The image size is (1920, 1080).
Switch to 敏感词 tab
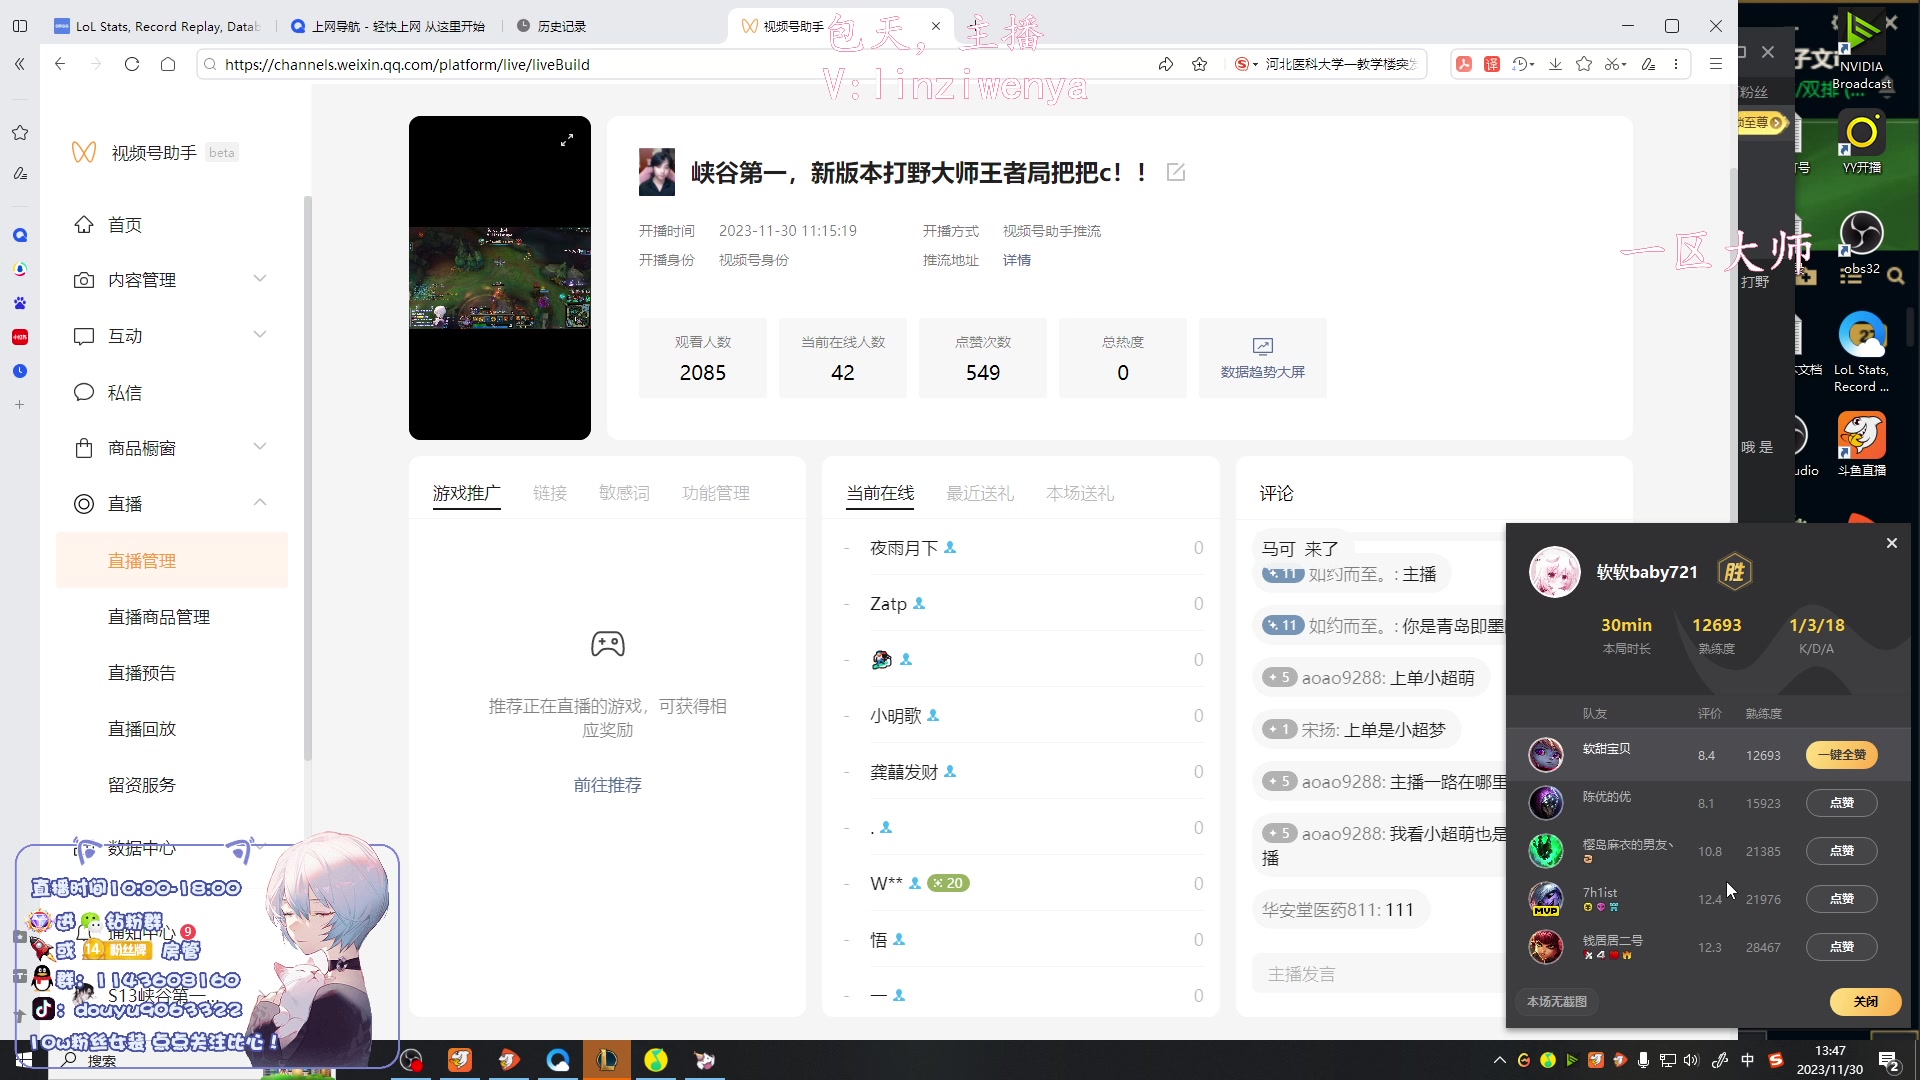624,493
